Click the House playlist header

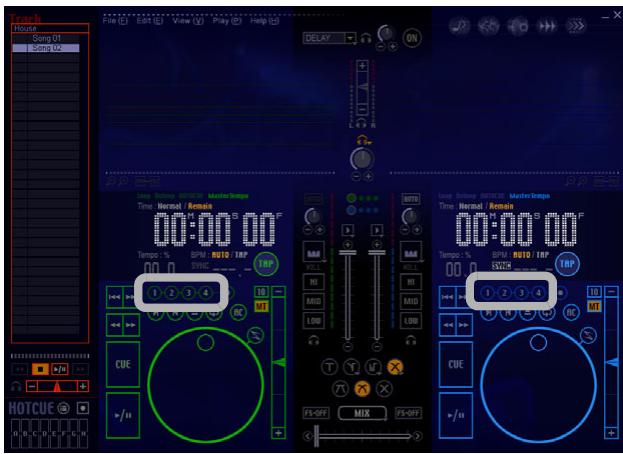click(x=50, y=29)
